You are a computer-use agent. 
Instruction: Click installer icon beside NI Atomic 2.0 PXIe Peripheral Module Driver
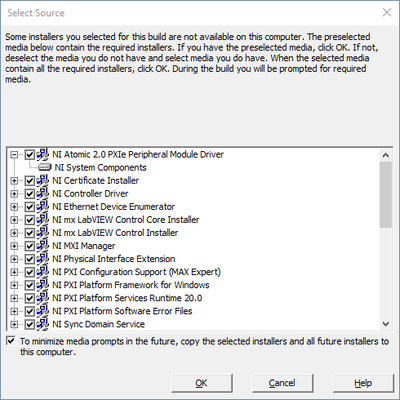[43, 154]
